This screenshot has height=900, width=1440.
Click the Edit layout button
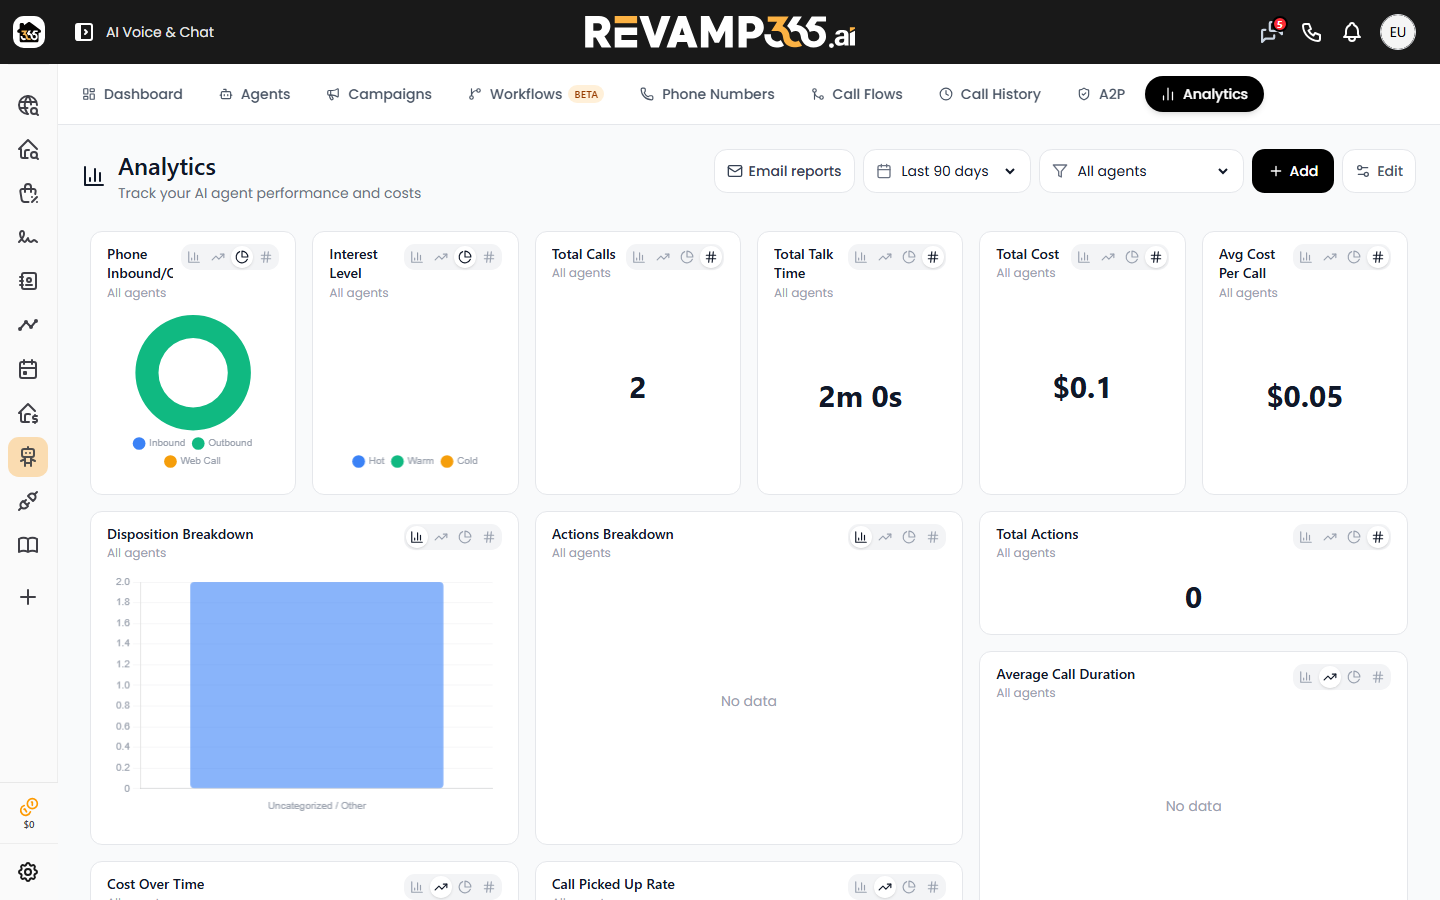[1379, 171]
